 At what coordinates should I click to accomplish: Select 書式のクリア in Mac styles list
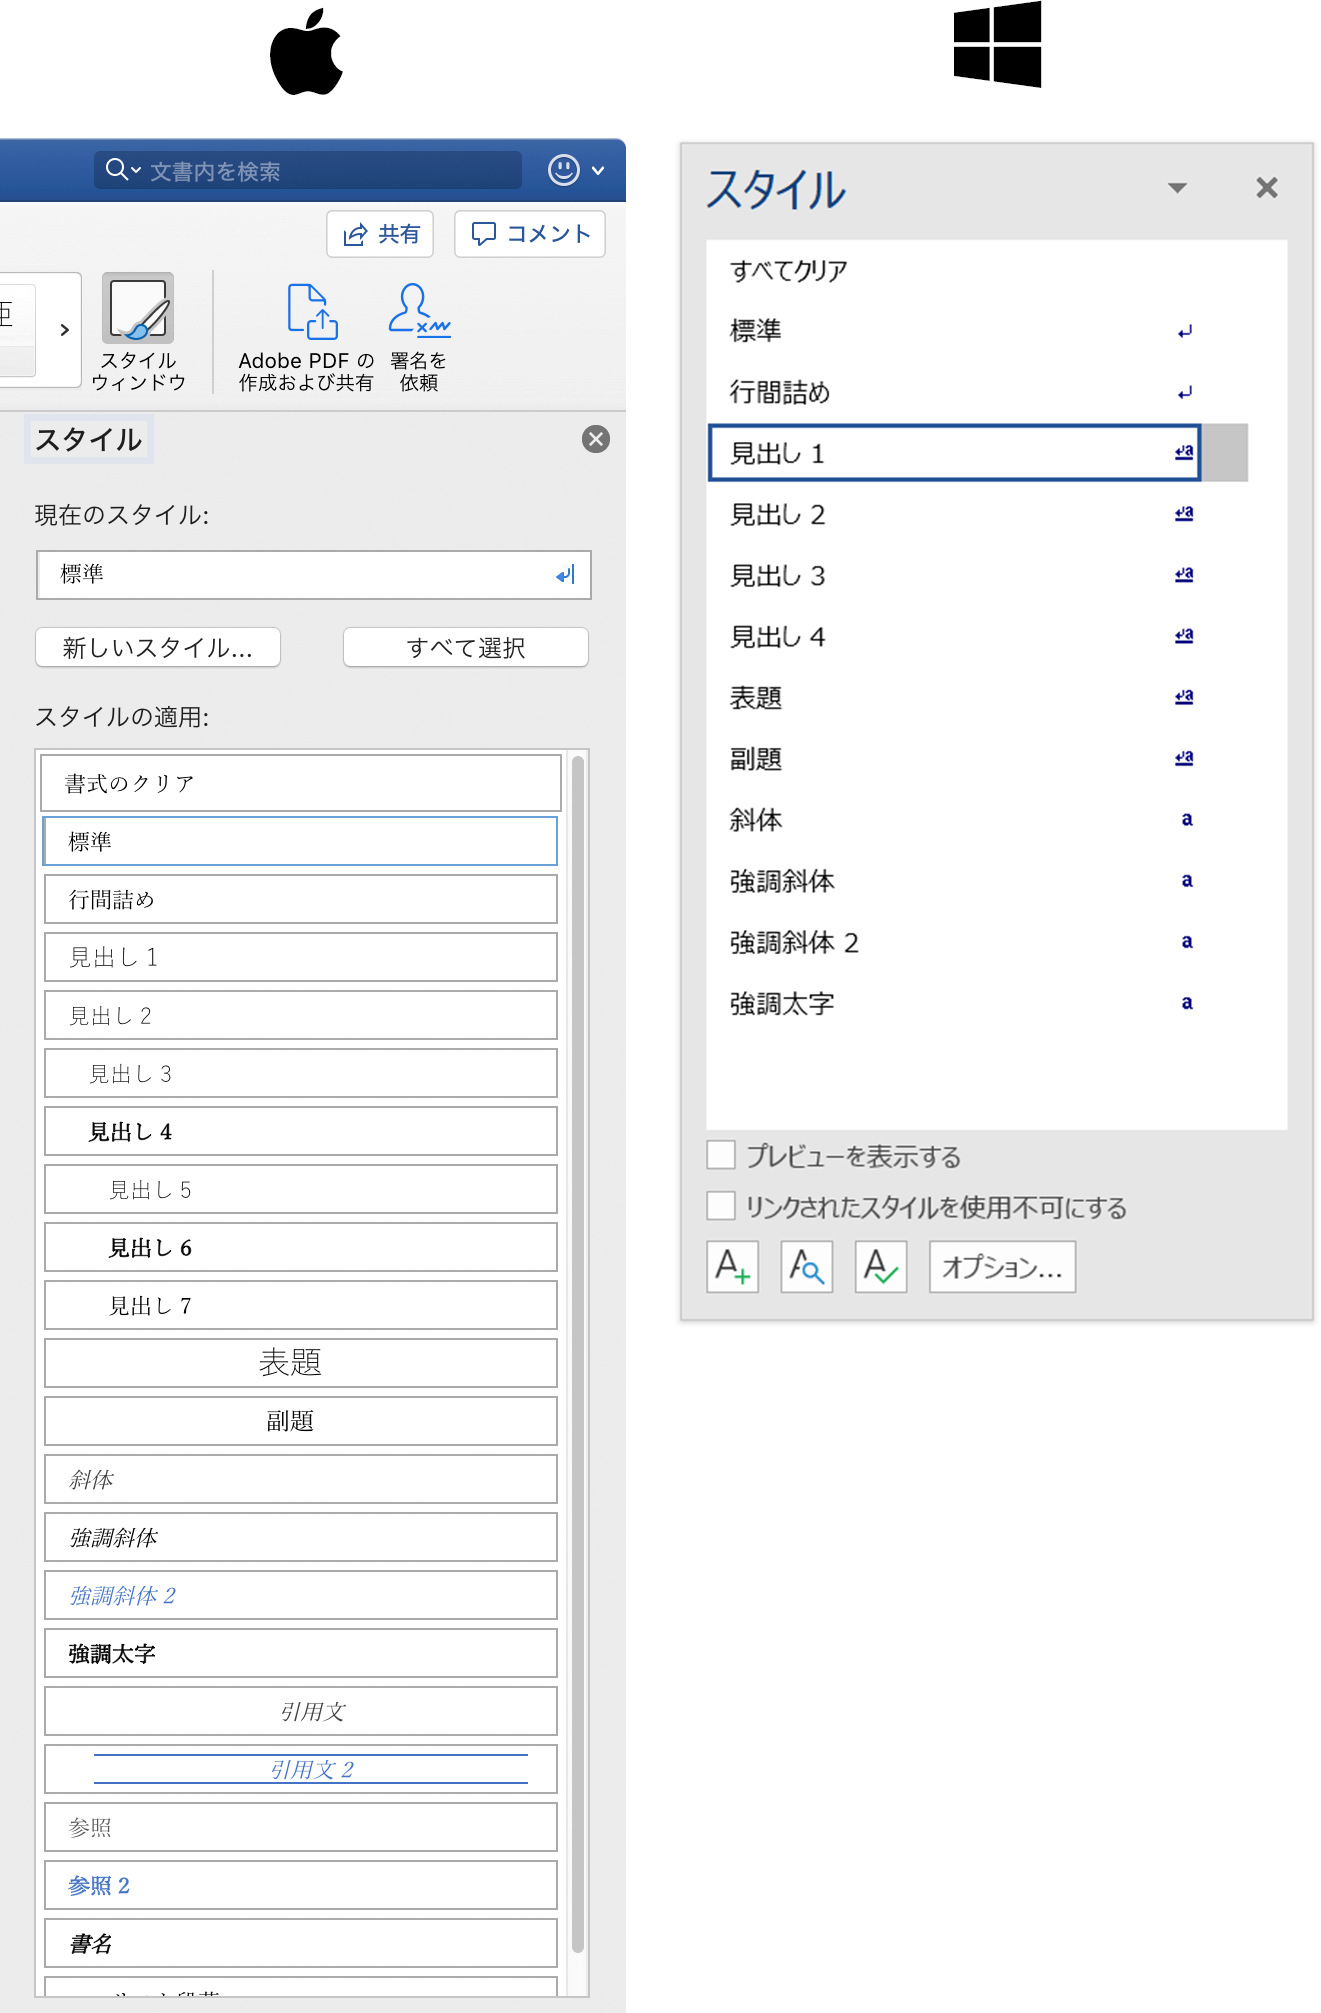pyautogui.click(x=301, y=783)
